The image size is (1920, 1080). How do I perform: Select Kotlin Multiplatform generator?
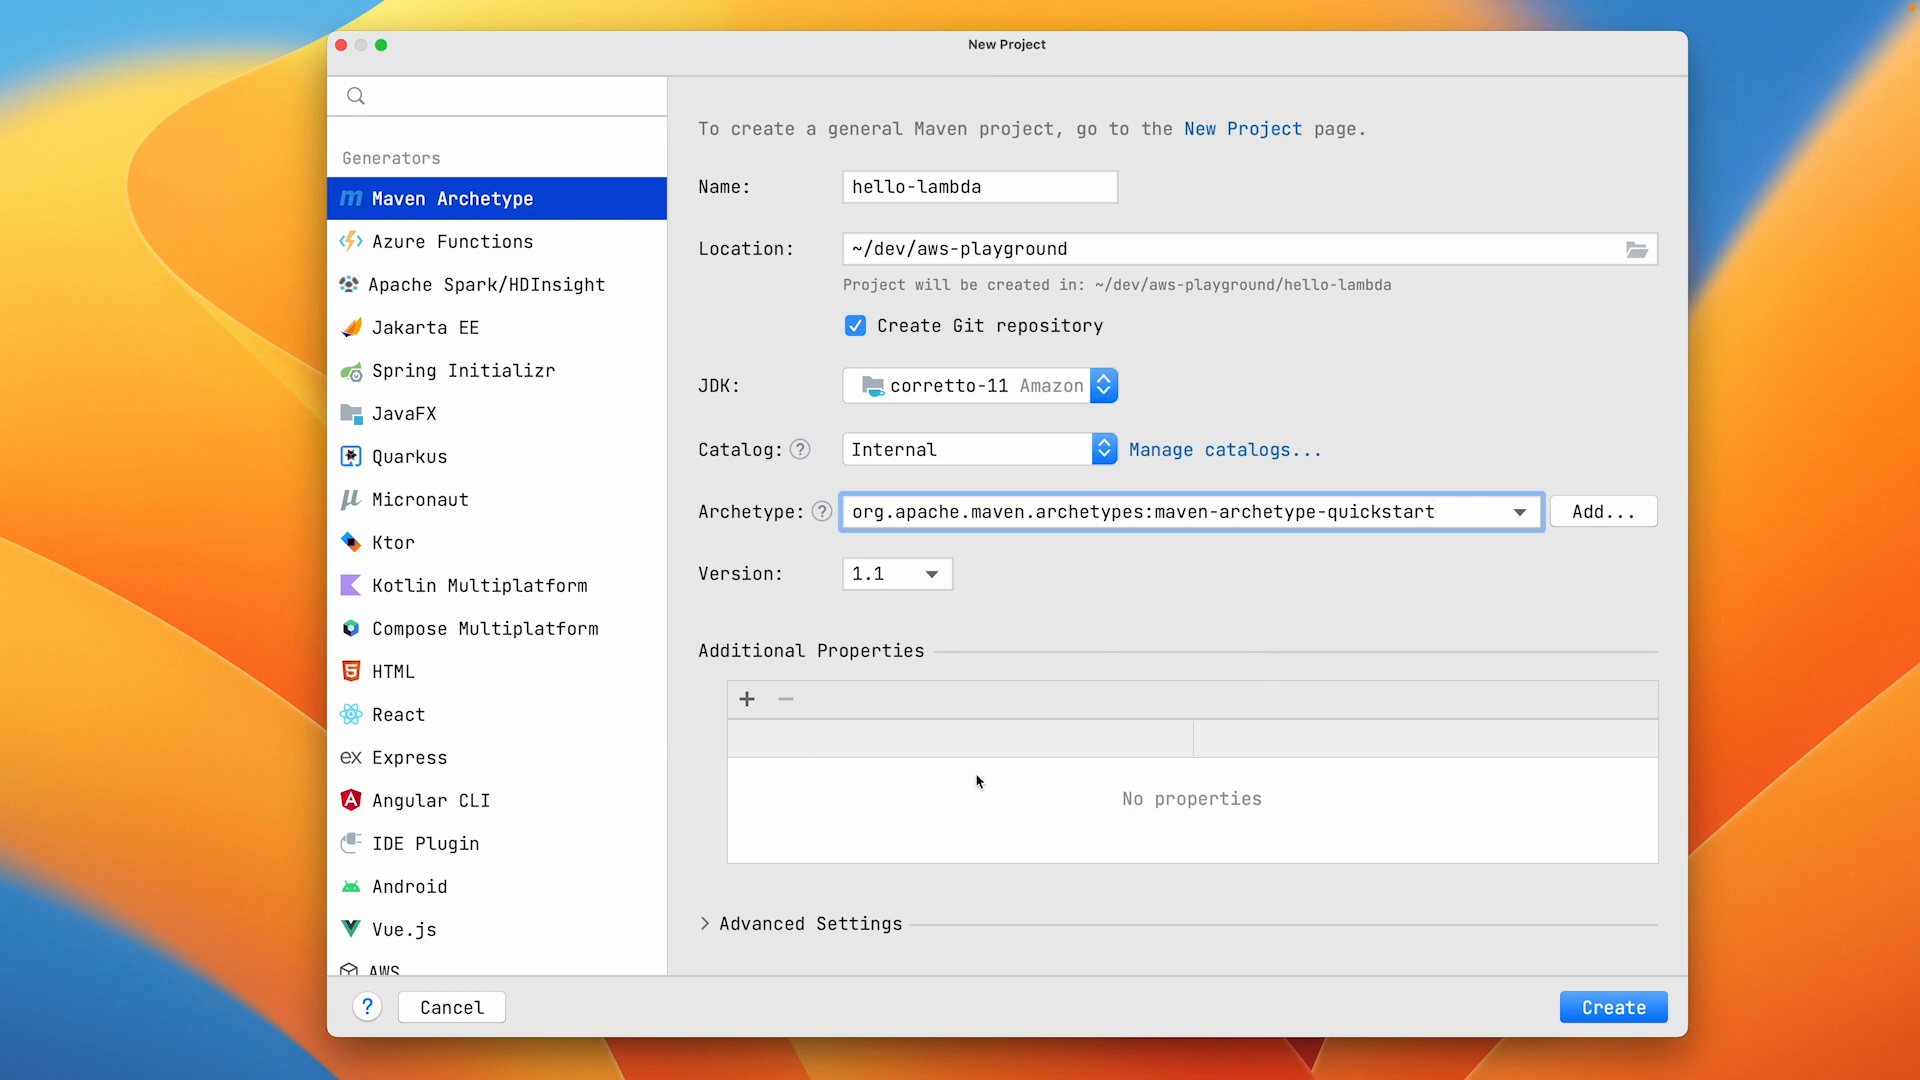pyautogui.click(x=479, y=585)
